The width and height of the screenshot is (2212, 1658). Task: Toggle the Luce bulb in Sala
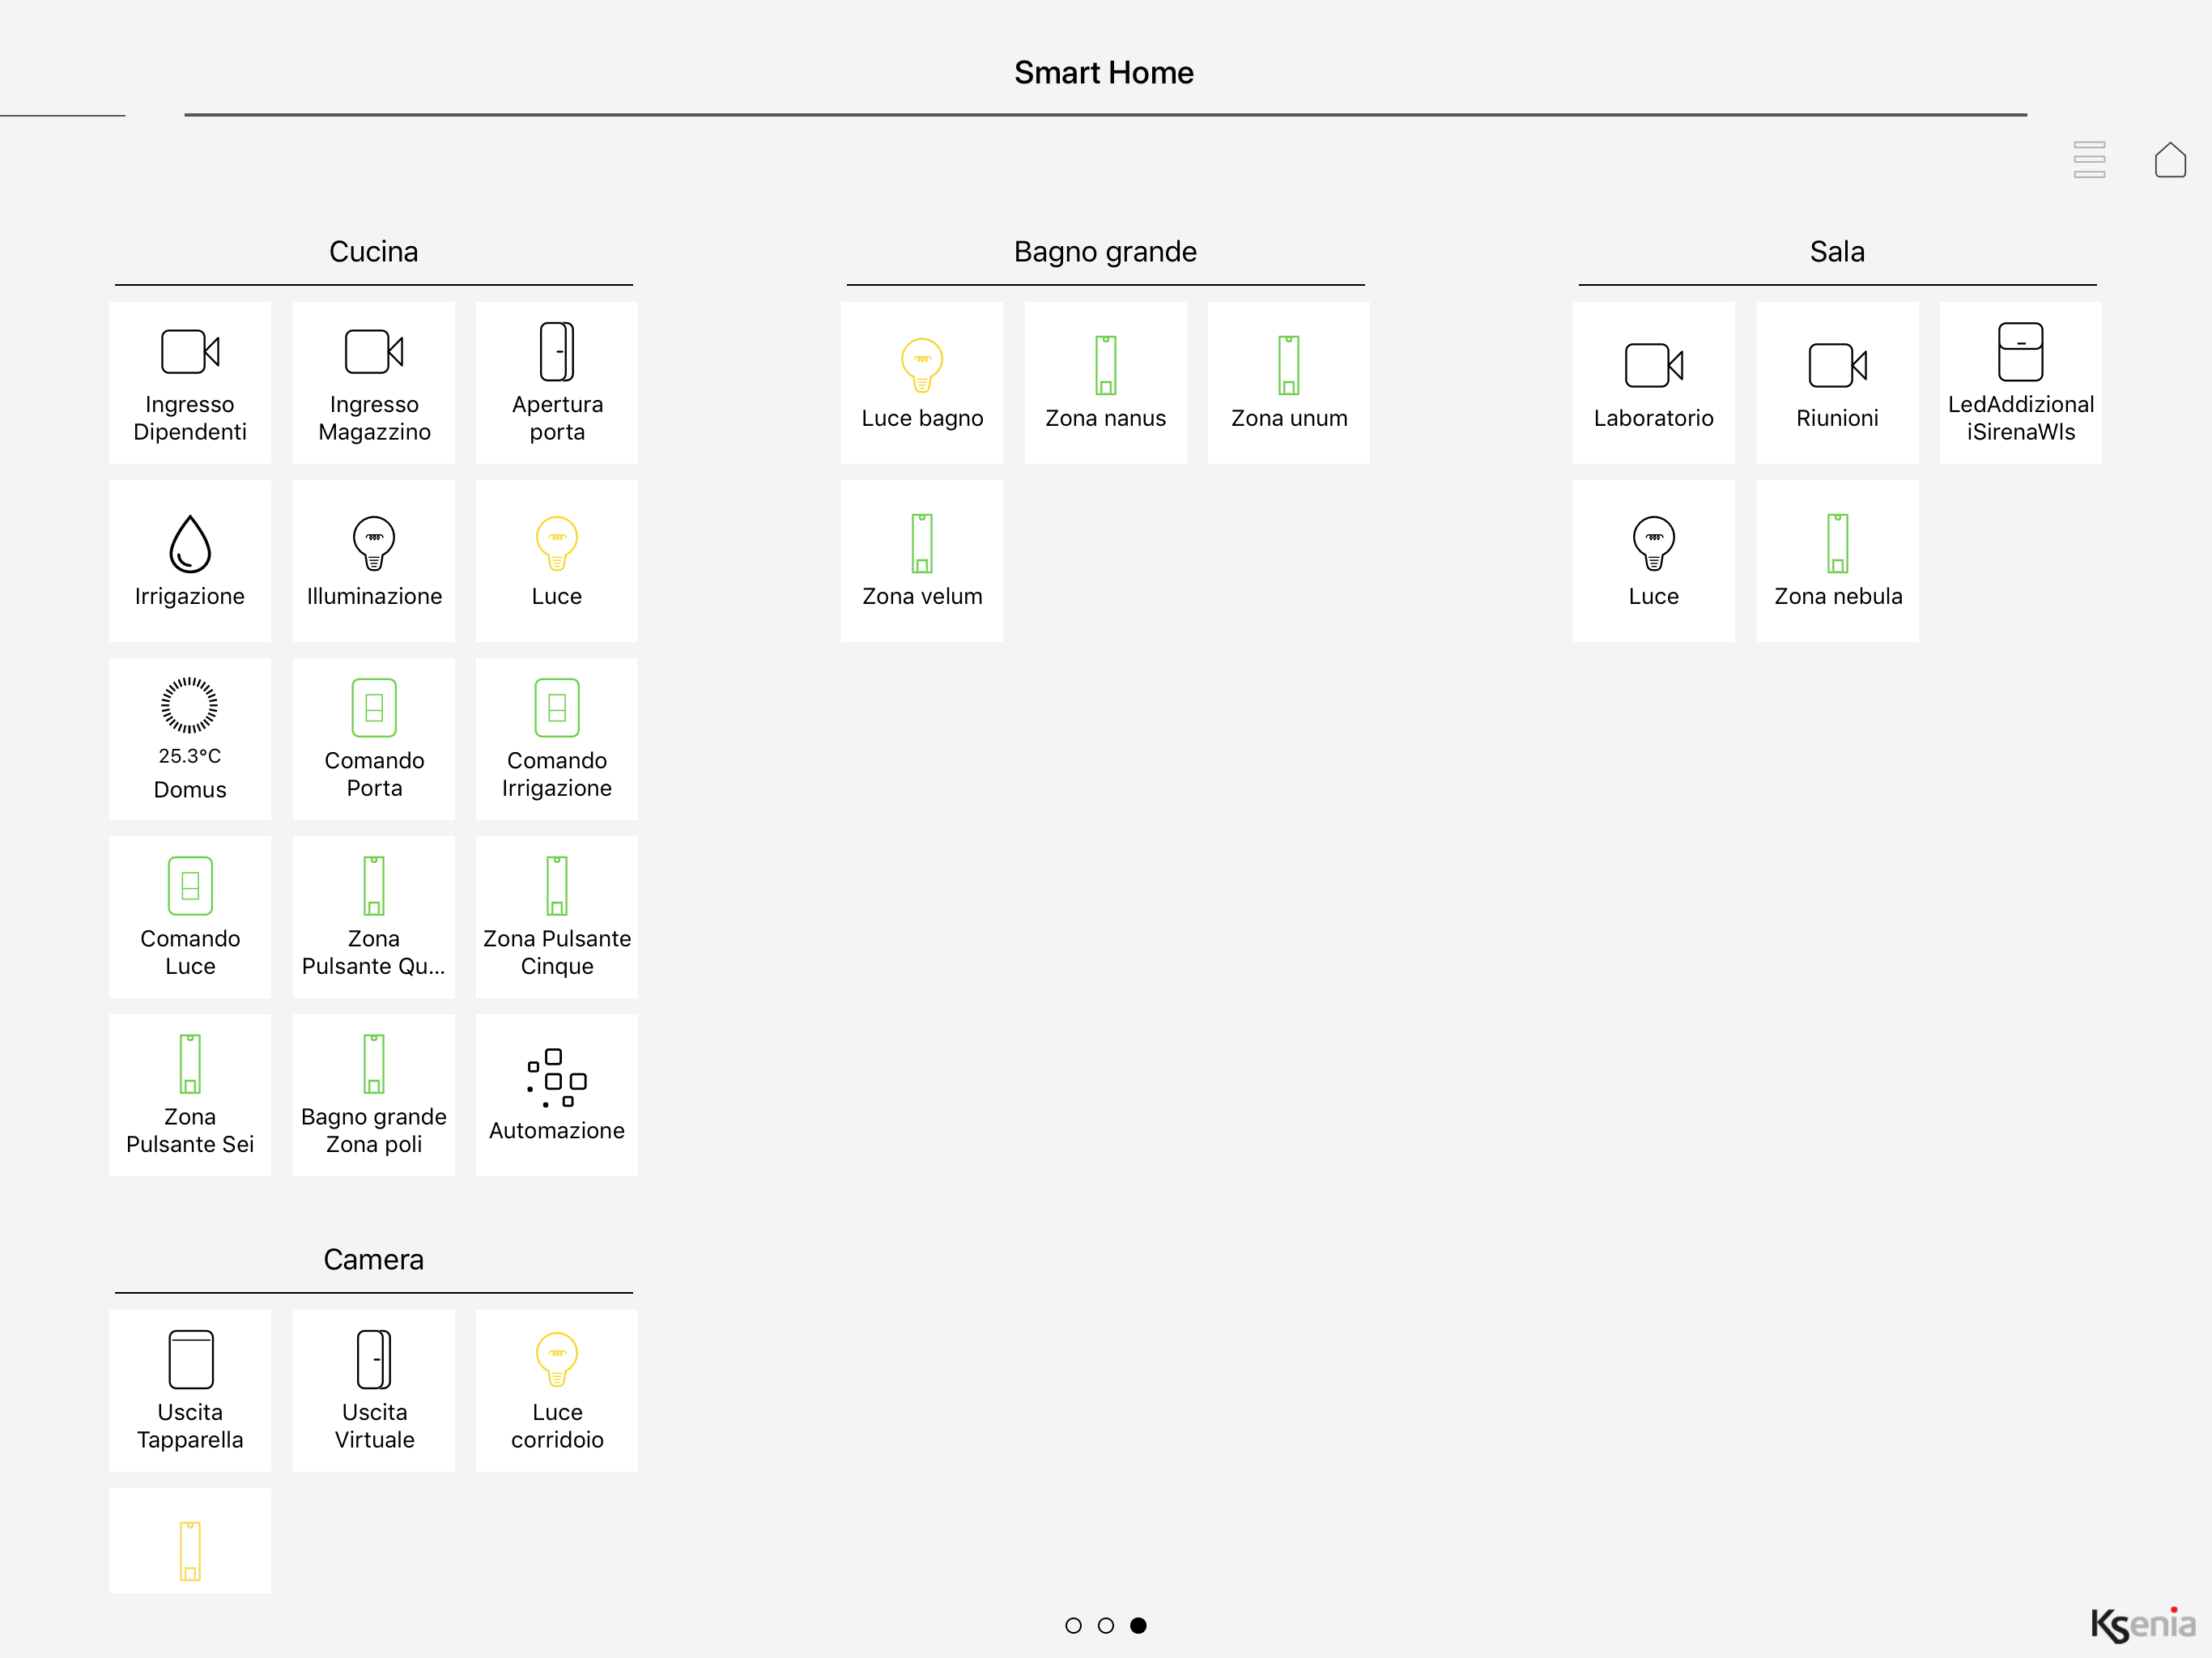(x=1654, y=561)
